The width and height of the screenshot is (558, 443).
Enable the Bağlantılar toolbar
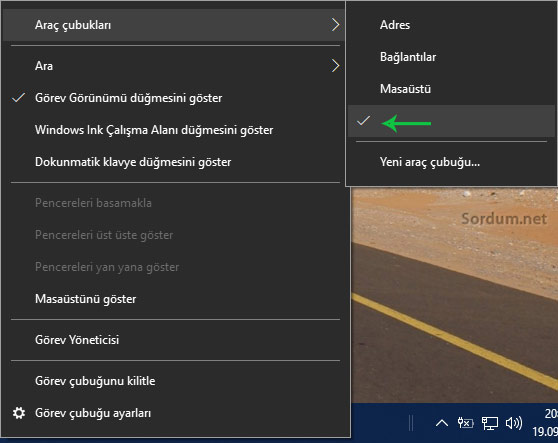pos(451,57)
